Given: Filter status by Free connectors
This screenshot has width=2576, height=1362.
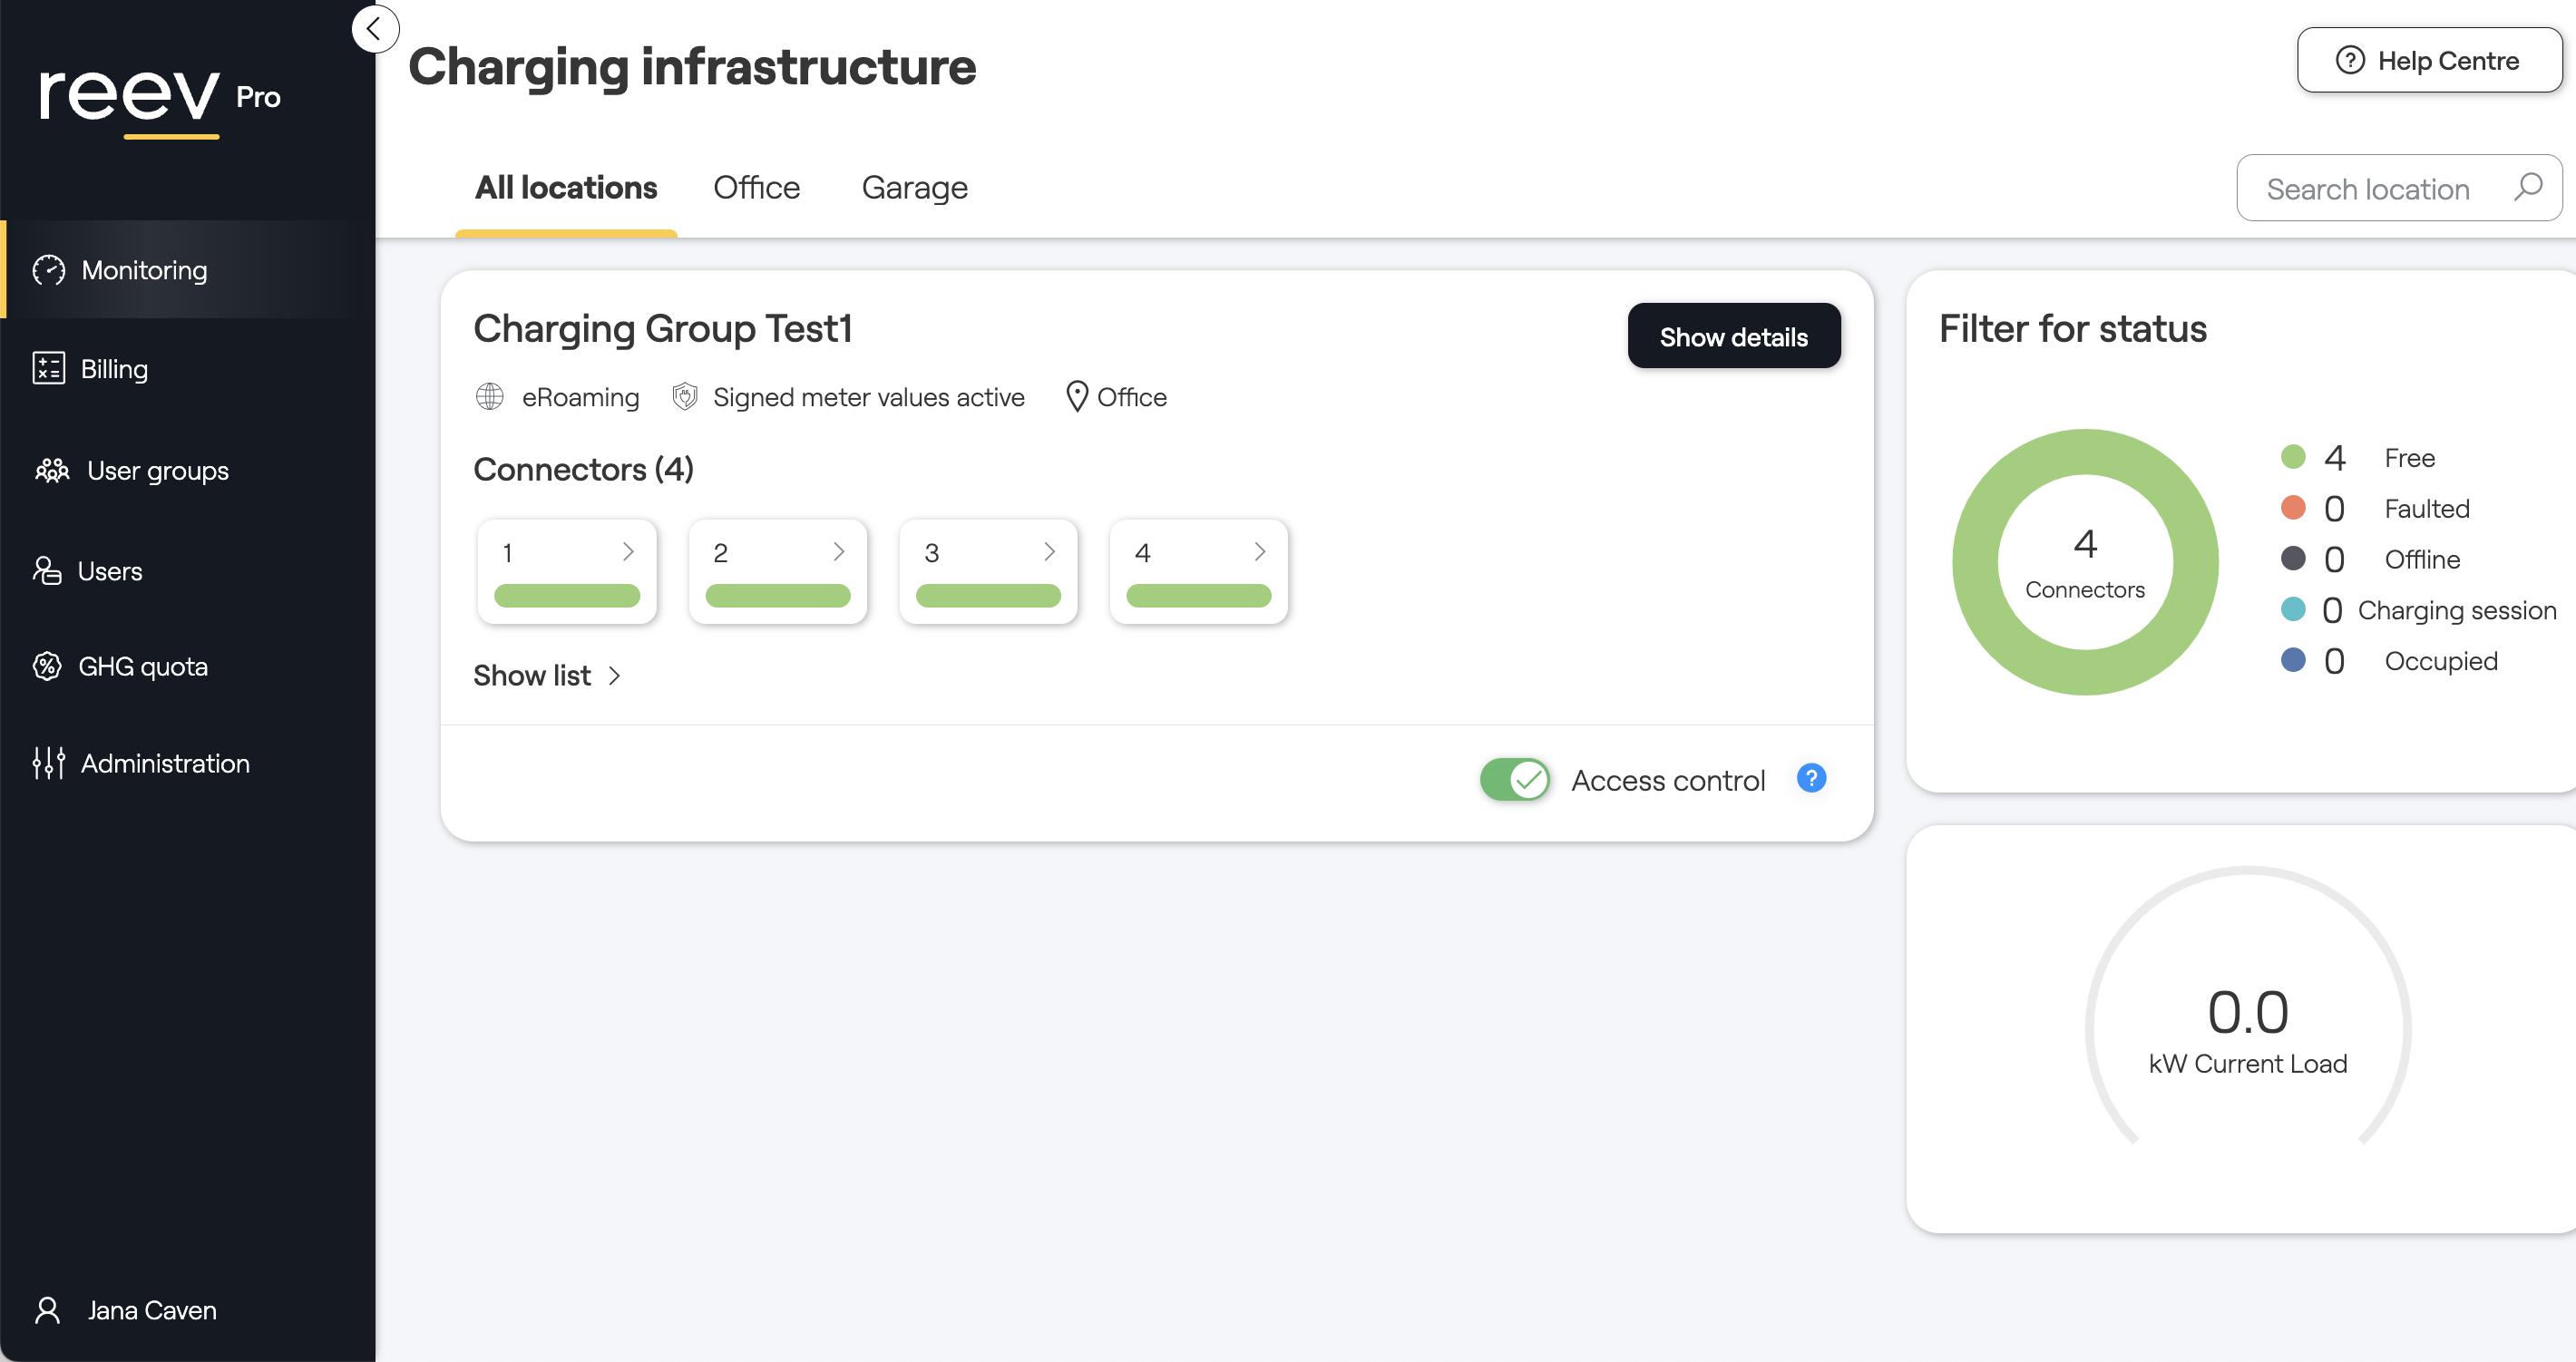Looking at the screenshot, I should click(x=2408, y=458).
